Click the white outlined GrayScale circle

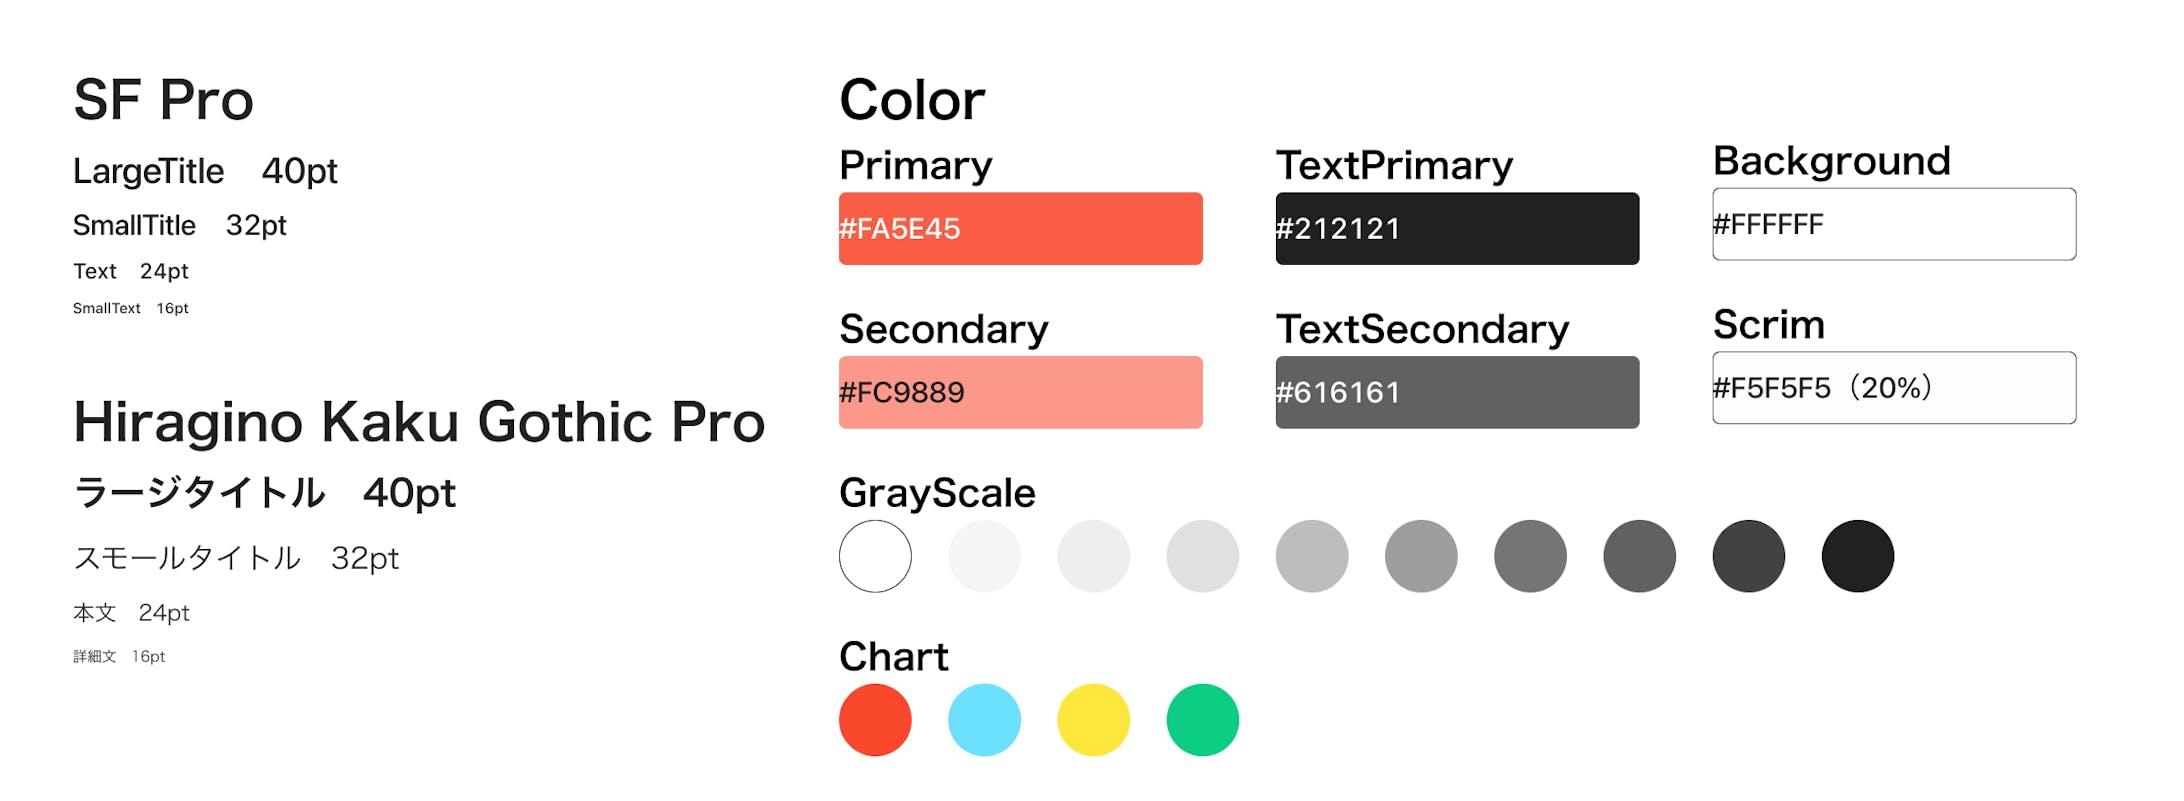pos(875,556)
